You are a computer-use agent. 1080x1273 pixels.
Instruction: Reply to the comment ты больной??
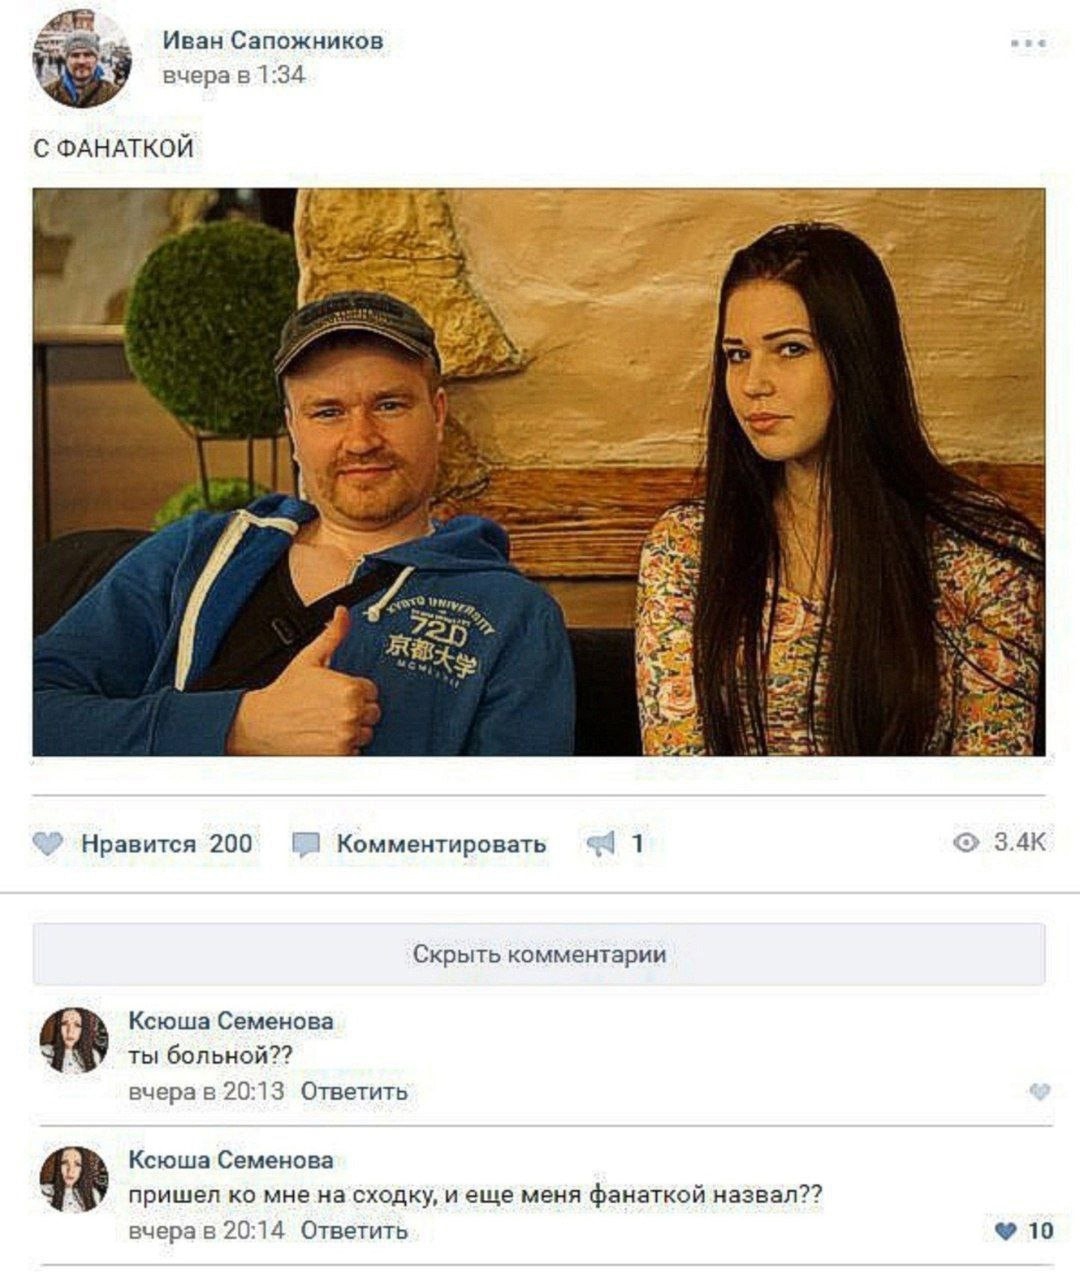pyautogui.click(x=354, y=1091)
